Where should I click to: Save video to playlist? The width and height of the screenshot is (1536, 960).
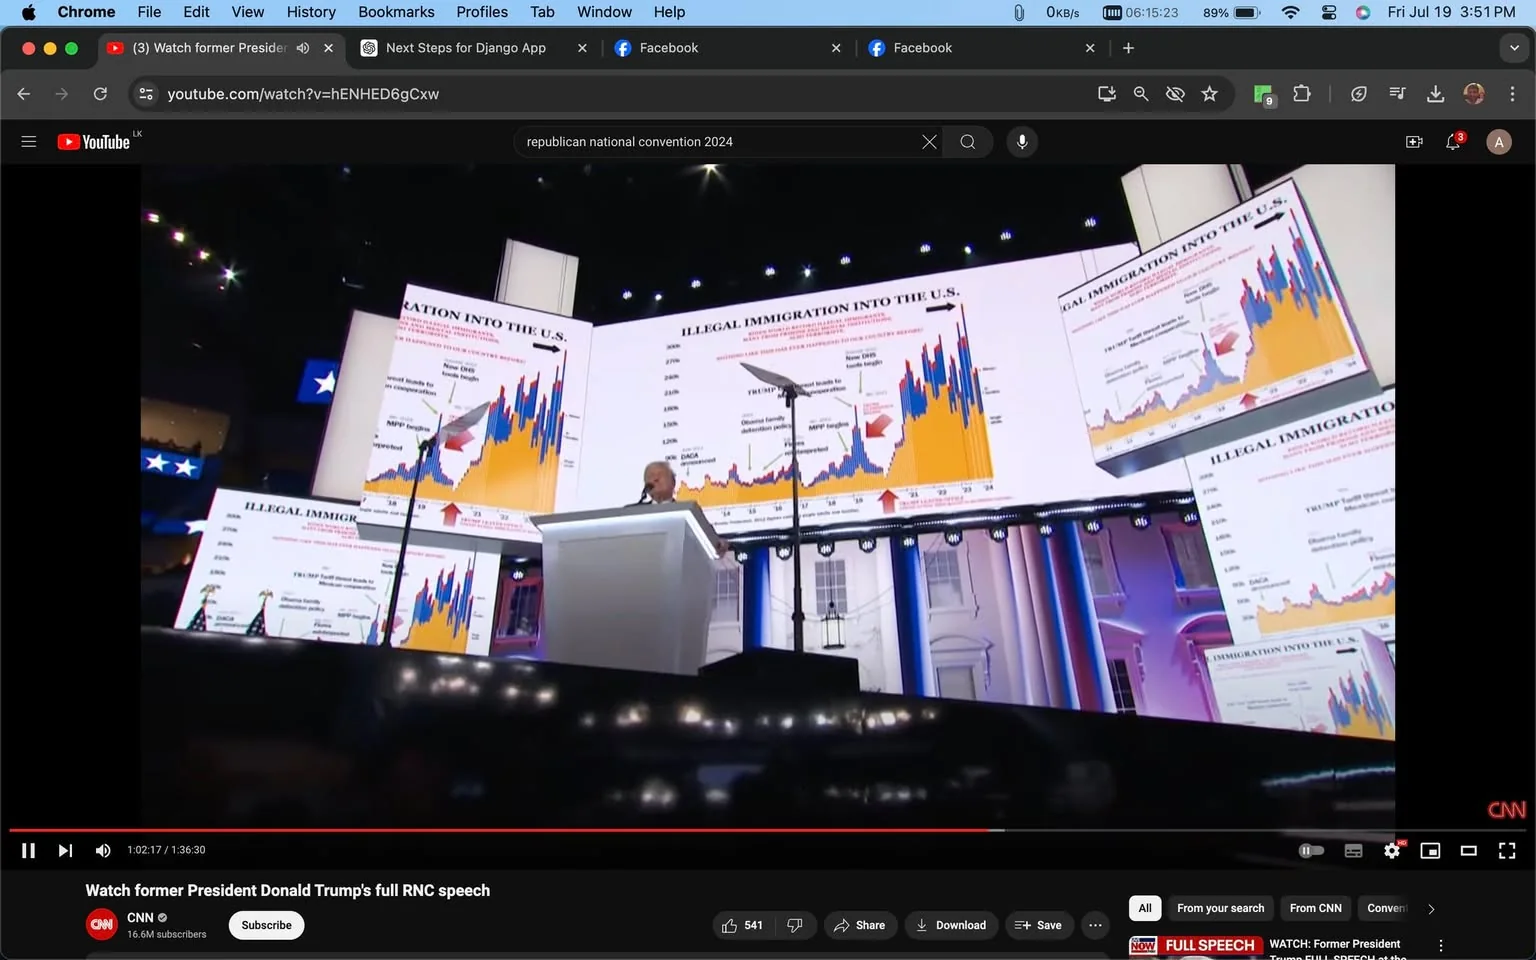click(1038, 925)
